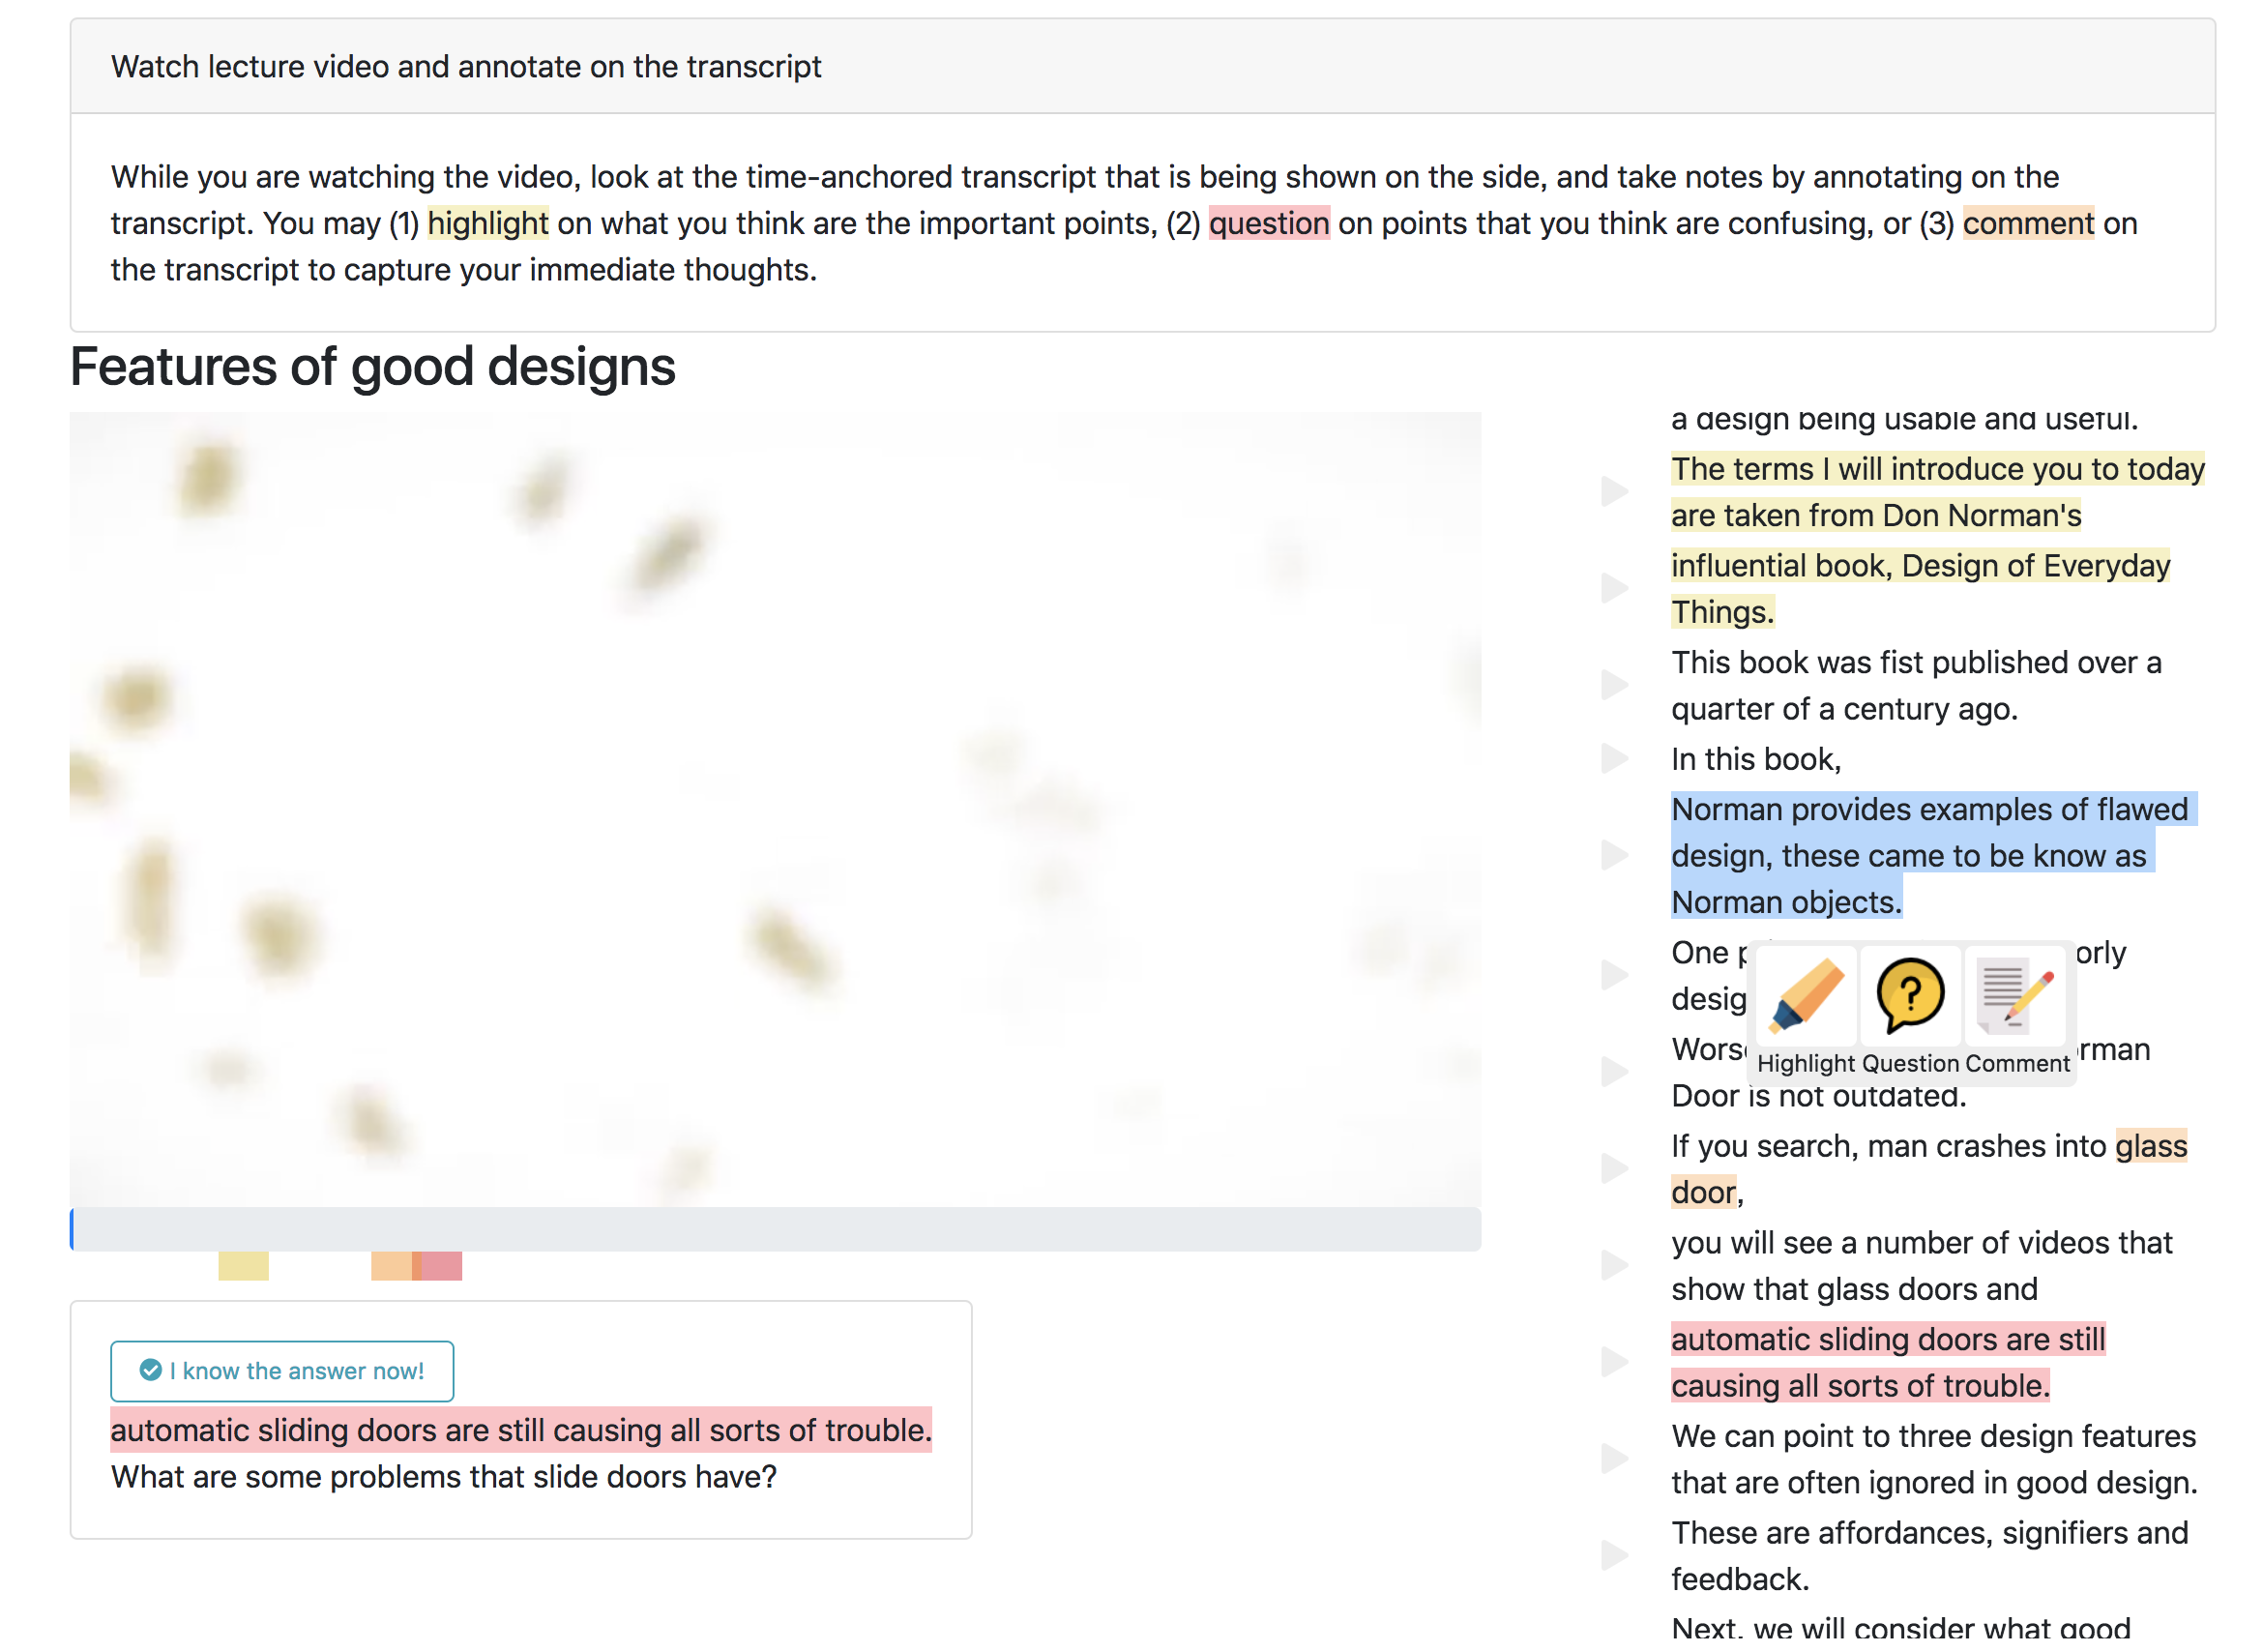Play from 'This book was fist published' arrow
Image resolution: width=2263 pixels, height=1652 pixels.
pyautogui.click(x=1614, y=685)
